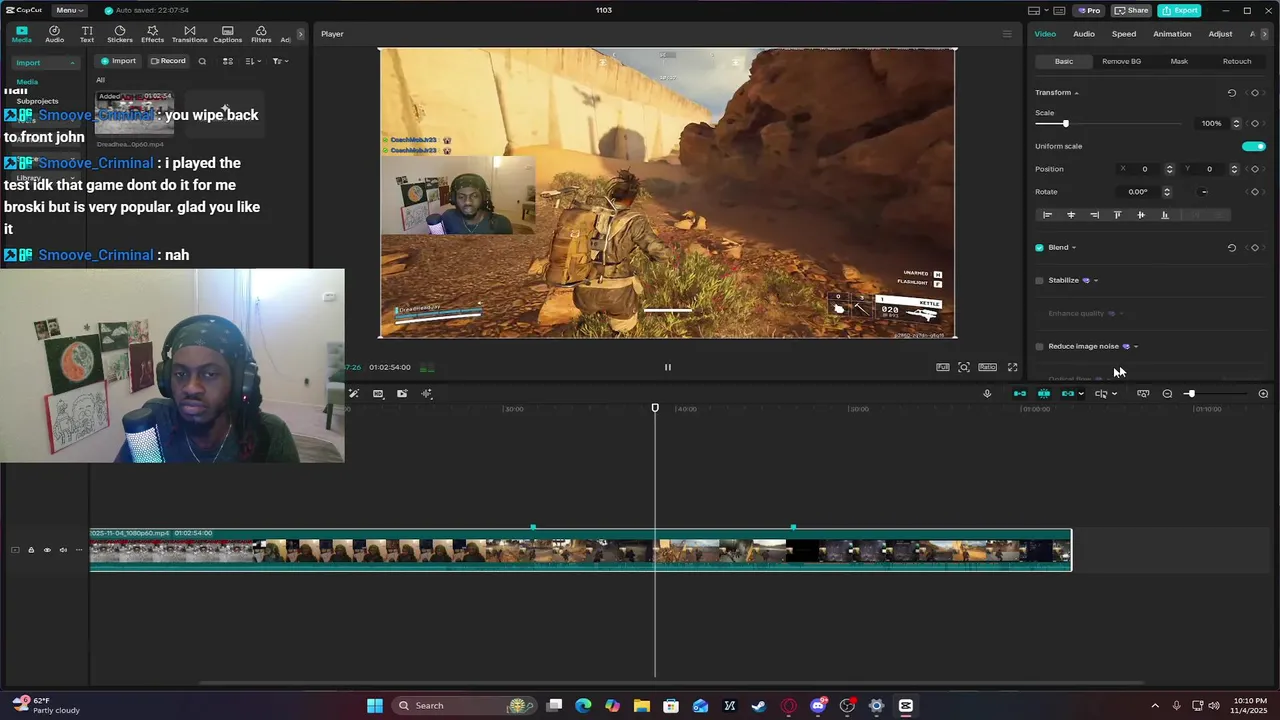1280x720 pixels.
Task: Click the Pro upgrade button
Action: click(1088, 10)
